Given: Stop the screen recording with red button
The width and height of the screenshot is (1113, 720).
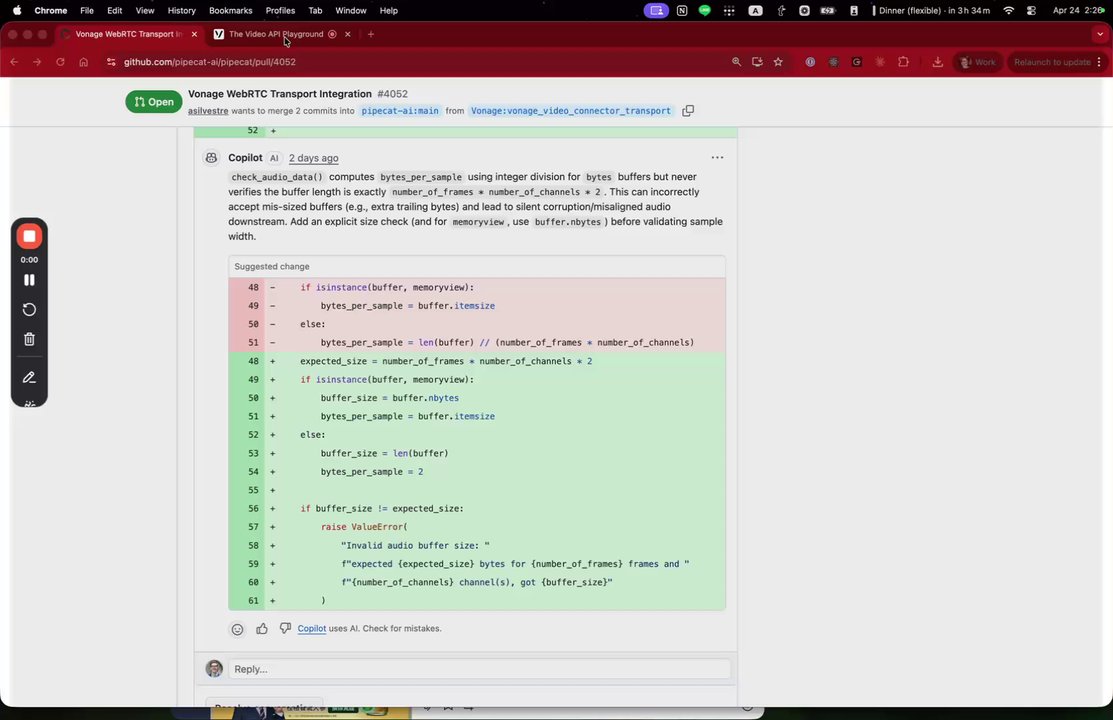Looking at the screenshot, I should [x=29, y=236].
